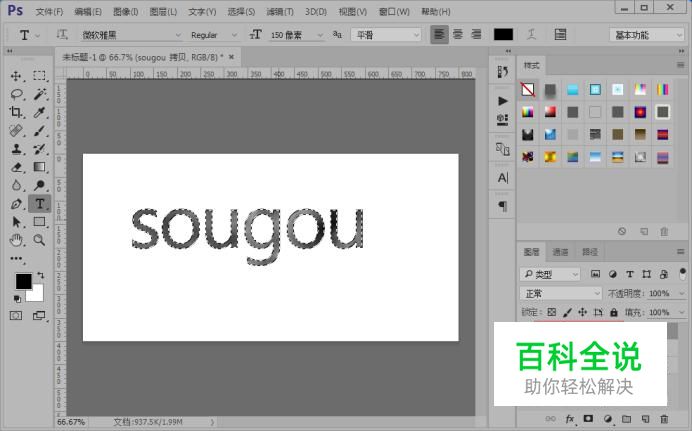Open the 3D menu
692x431 pixels.
(x=316, y=11)
